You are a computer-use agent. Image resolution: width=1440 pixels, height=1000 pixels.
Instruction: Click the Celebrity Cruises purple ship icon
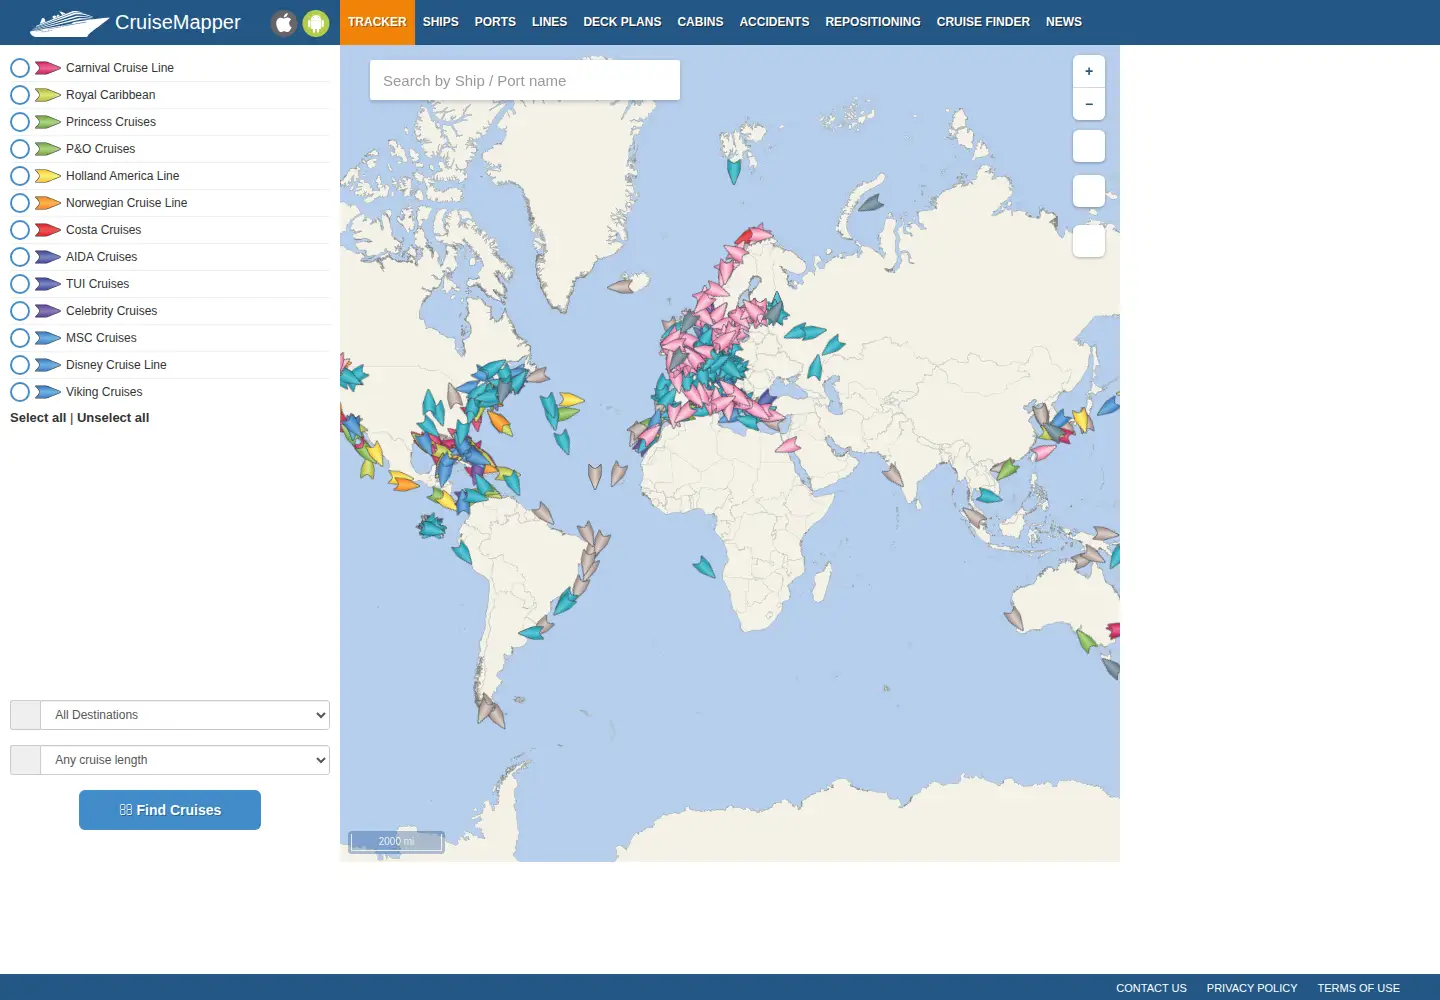(48, 311)
